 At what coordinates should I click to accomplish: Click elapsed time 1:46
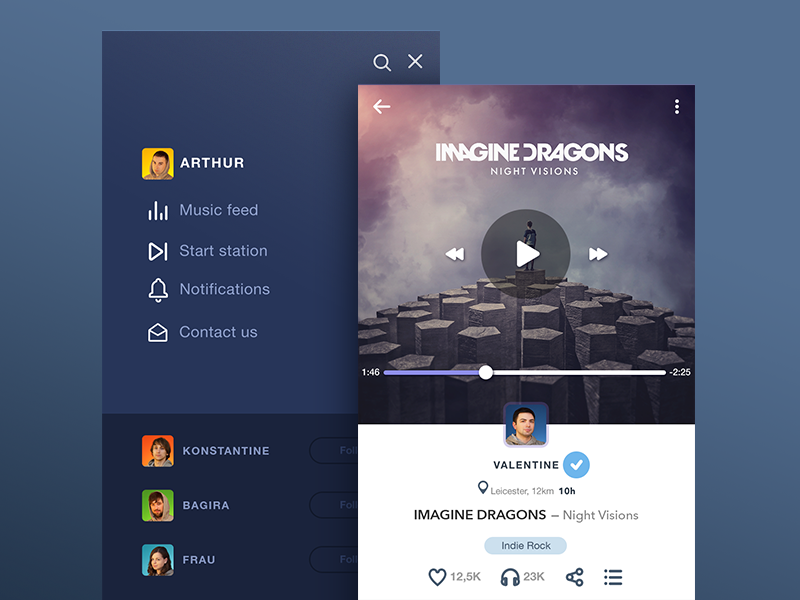click(370, 372)
